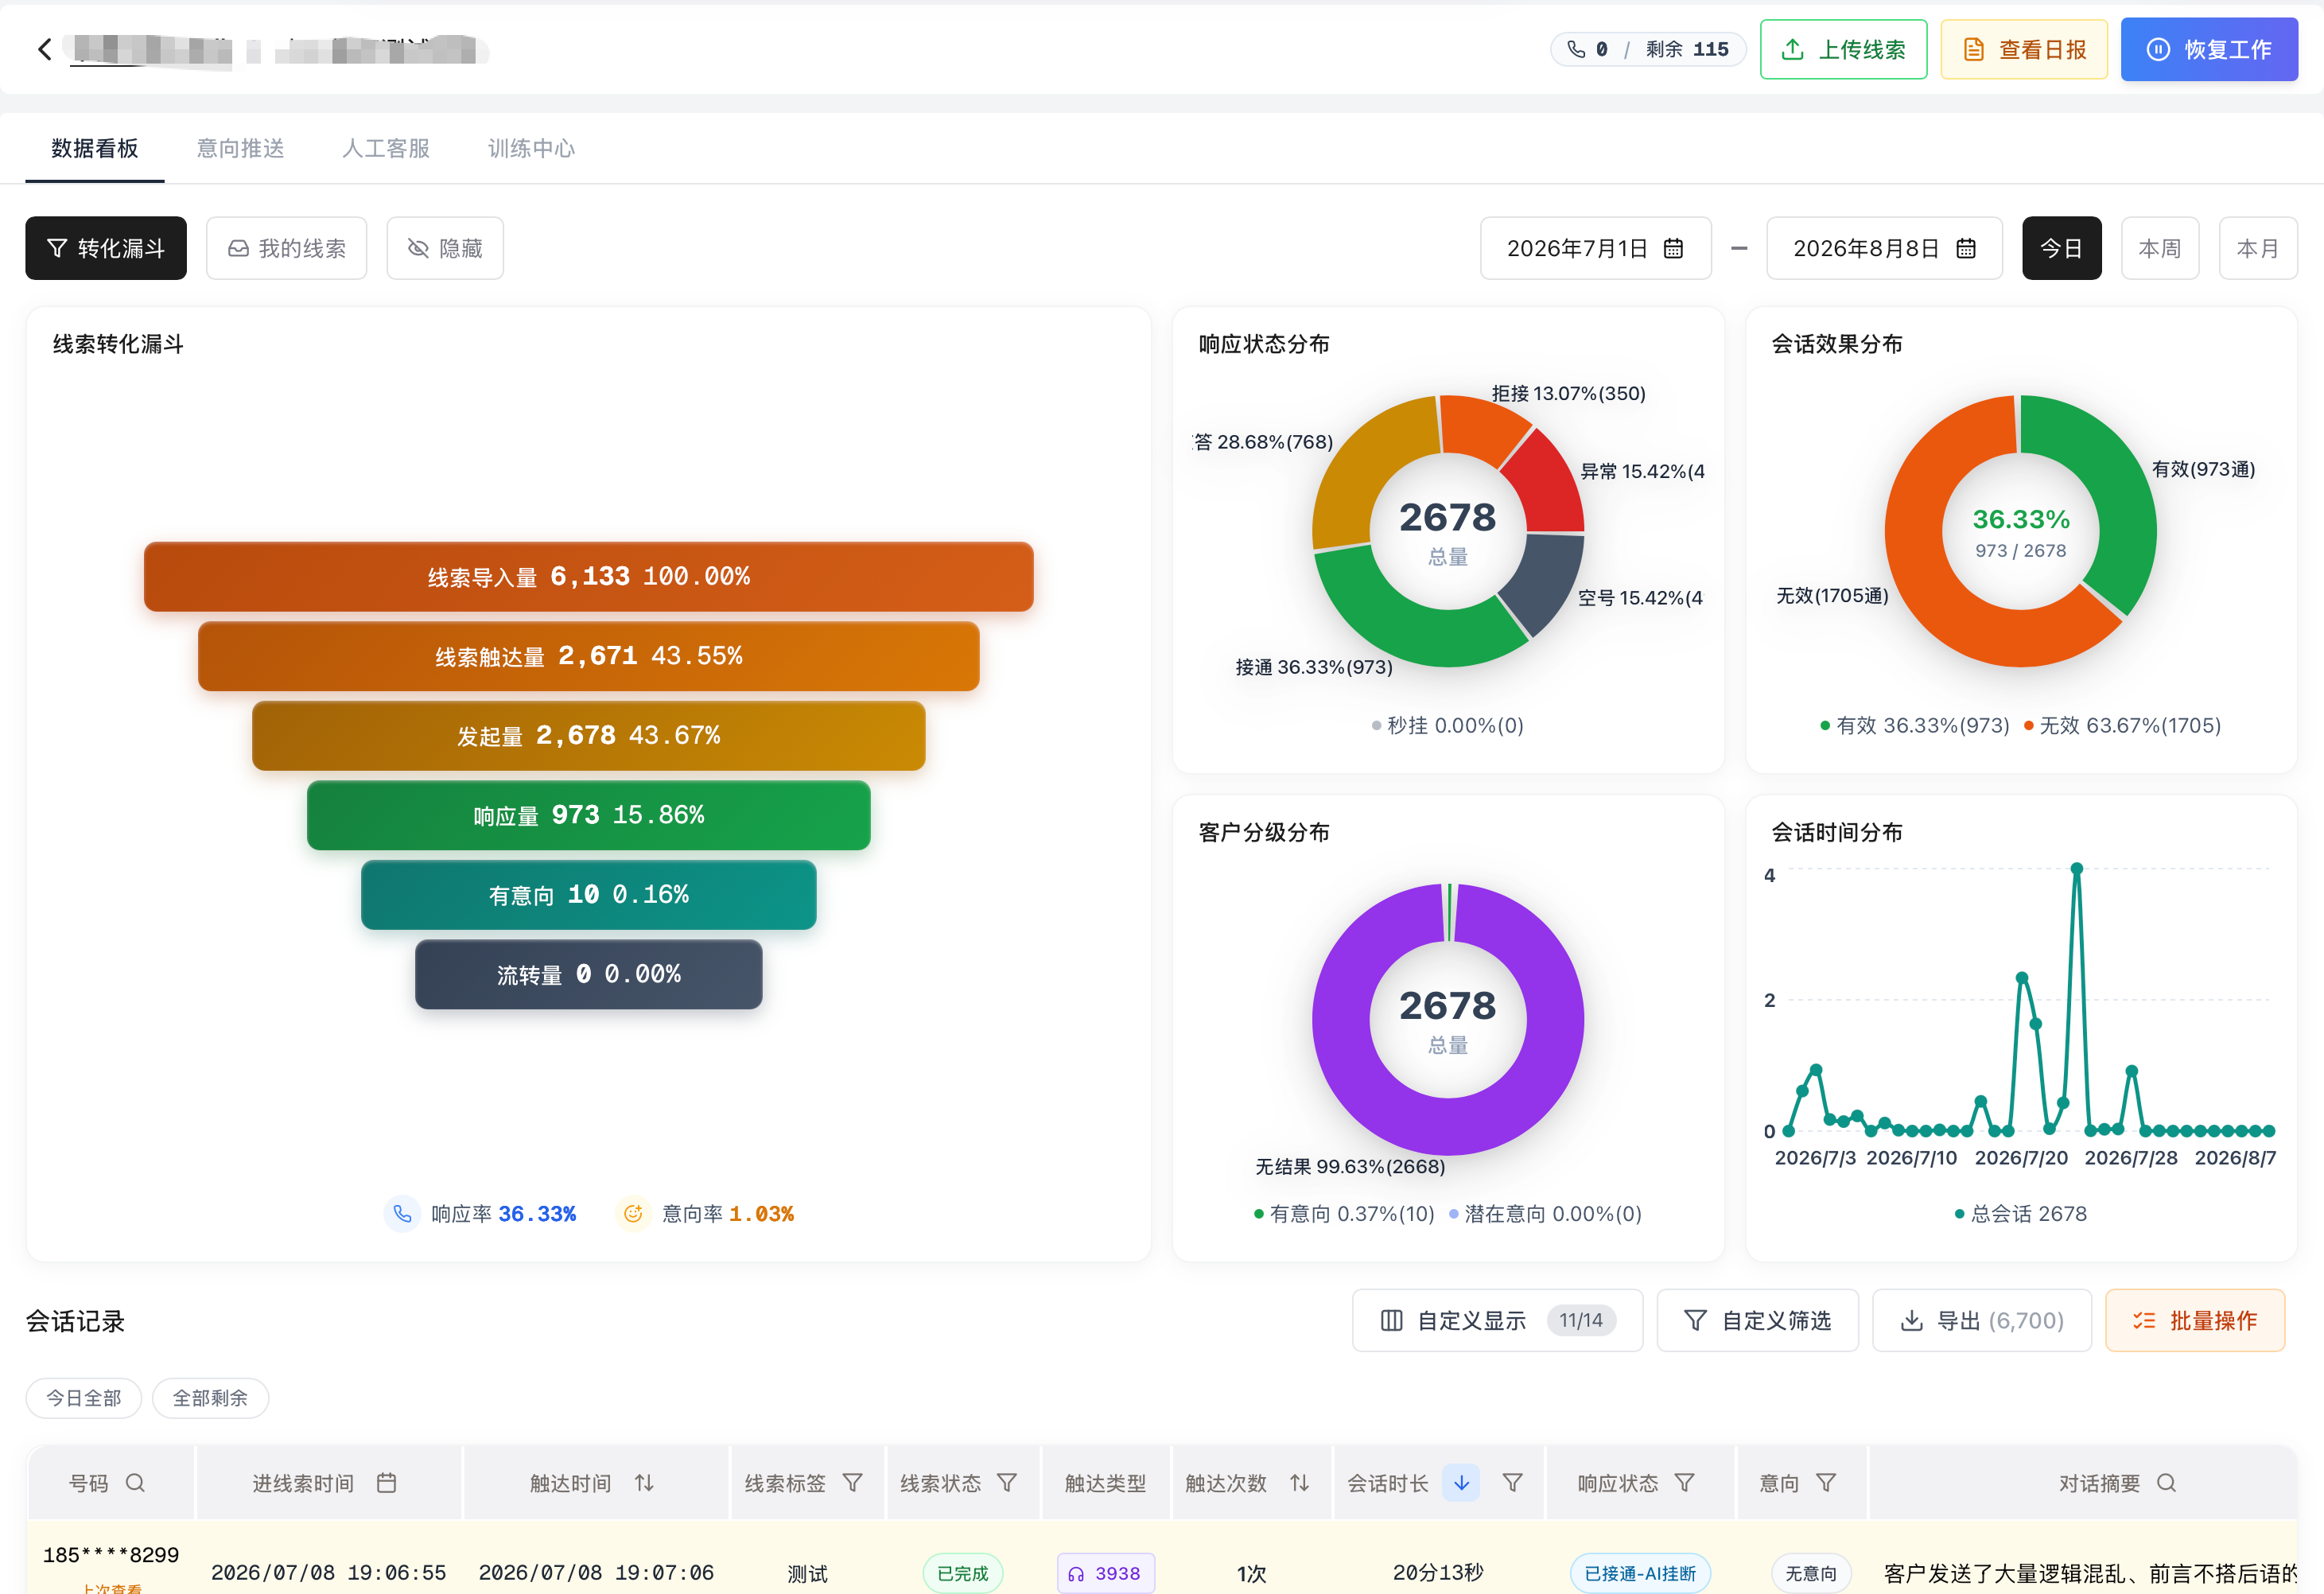The image size is (2324, 1594).
Task: Open 上传线索 upload button
Action: [1842, 49]
